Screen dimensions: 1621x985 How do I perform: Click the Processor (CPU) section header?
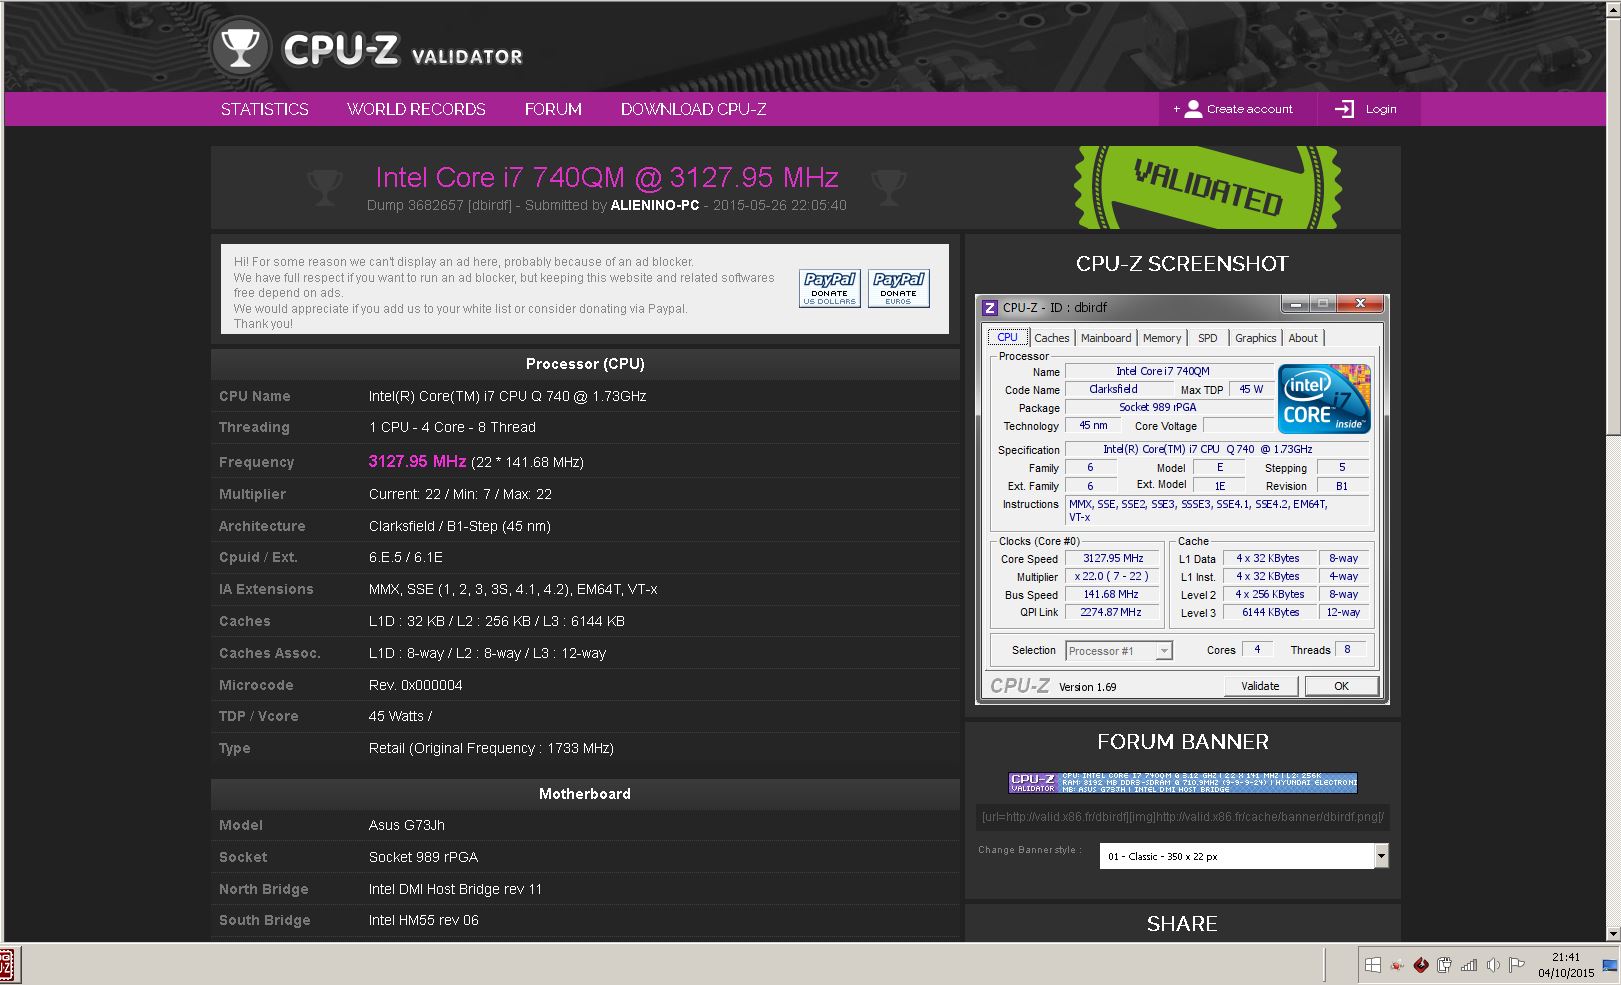[585, 364]
